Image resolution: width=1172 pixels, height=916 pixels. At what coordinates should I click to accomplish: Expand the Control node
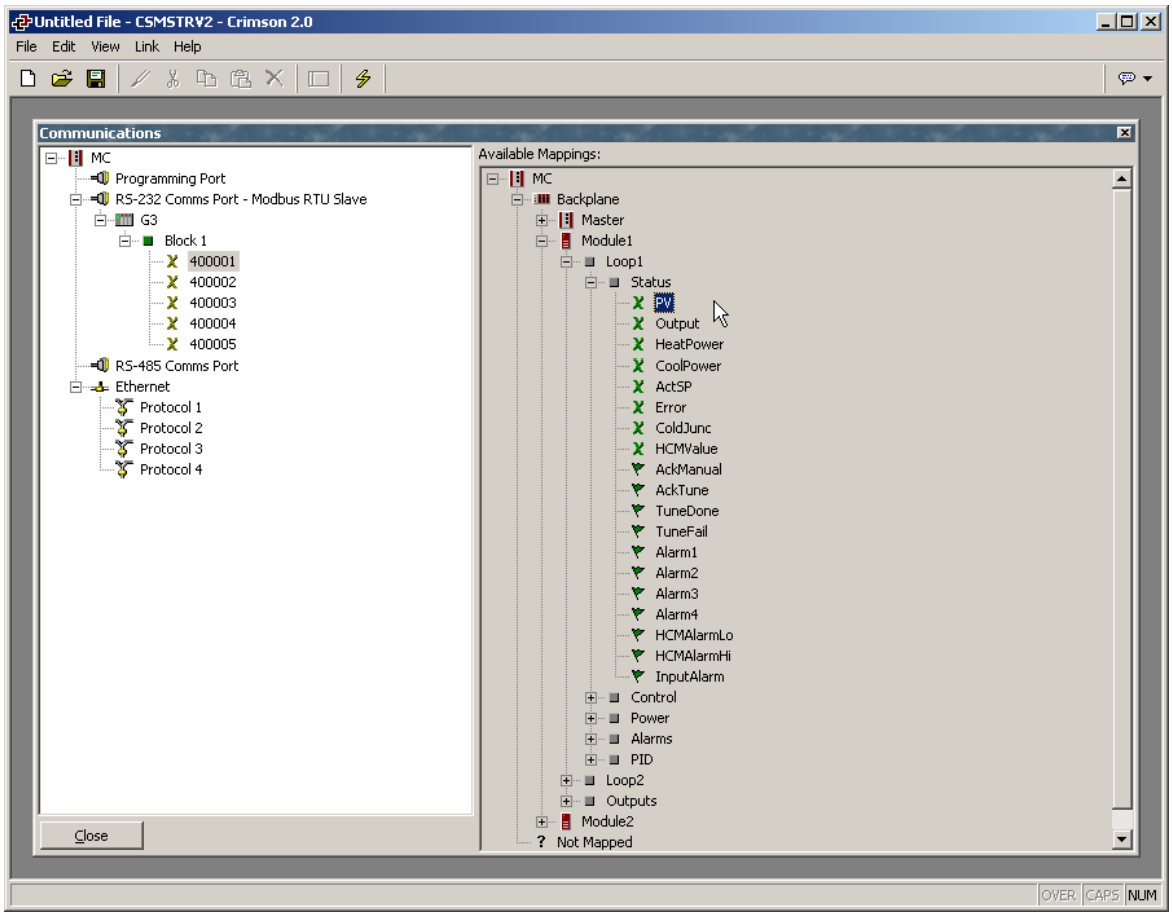point(590,698)
